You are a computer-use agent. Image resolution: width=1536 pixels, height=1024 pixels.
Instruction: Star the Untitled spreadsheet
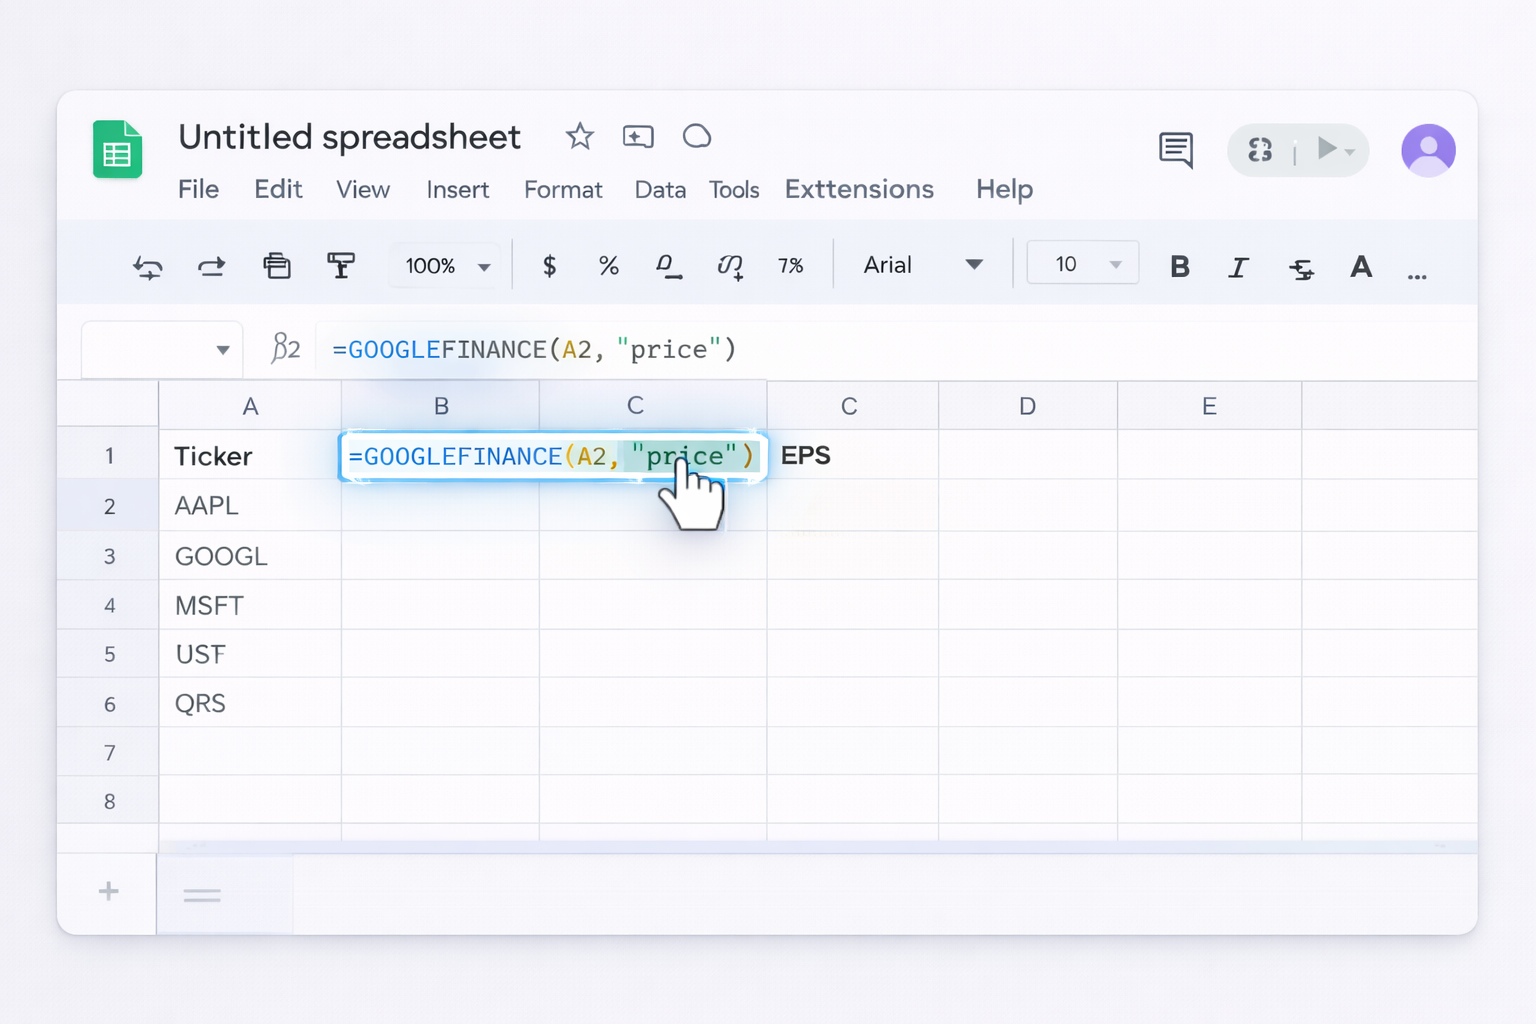[580, 136]
